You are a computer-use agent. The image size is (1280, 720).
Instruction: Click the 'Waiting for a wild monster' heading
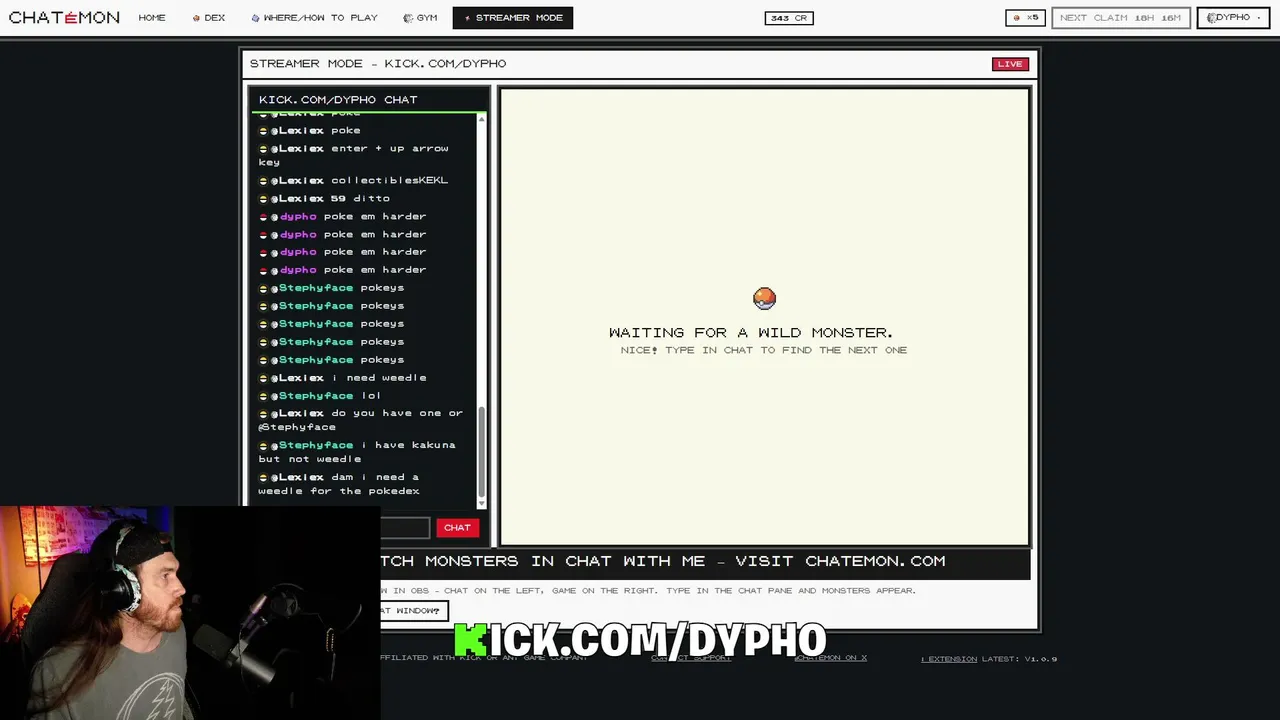coord(751,333)
